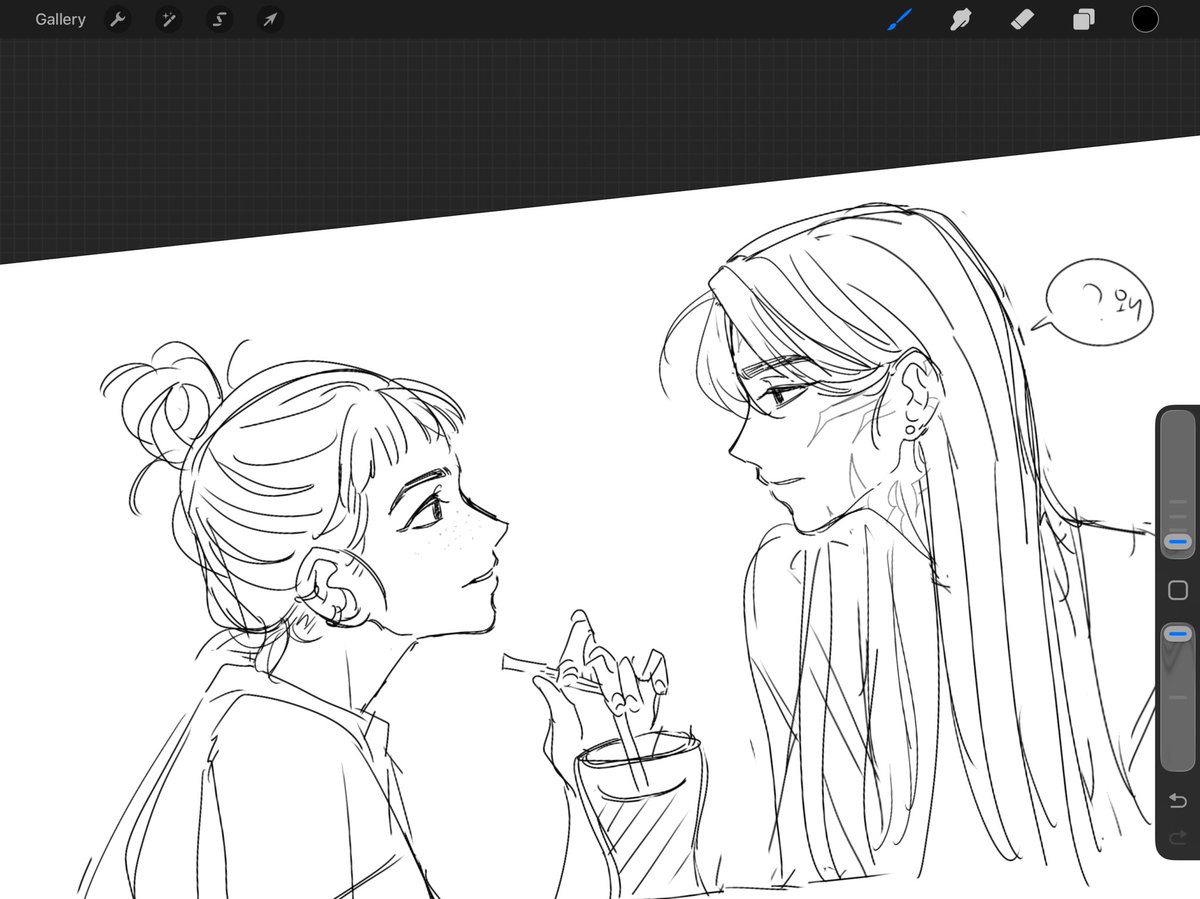Open the Layers panel
This screenshot has height=899, width=1200.
click(1084, 19)
